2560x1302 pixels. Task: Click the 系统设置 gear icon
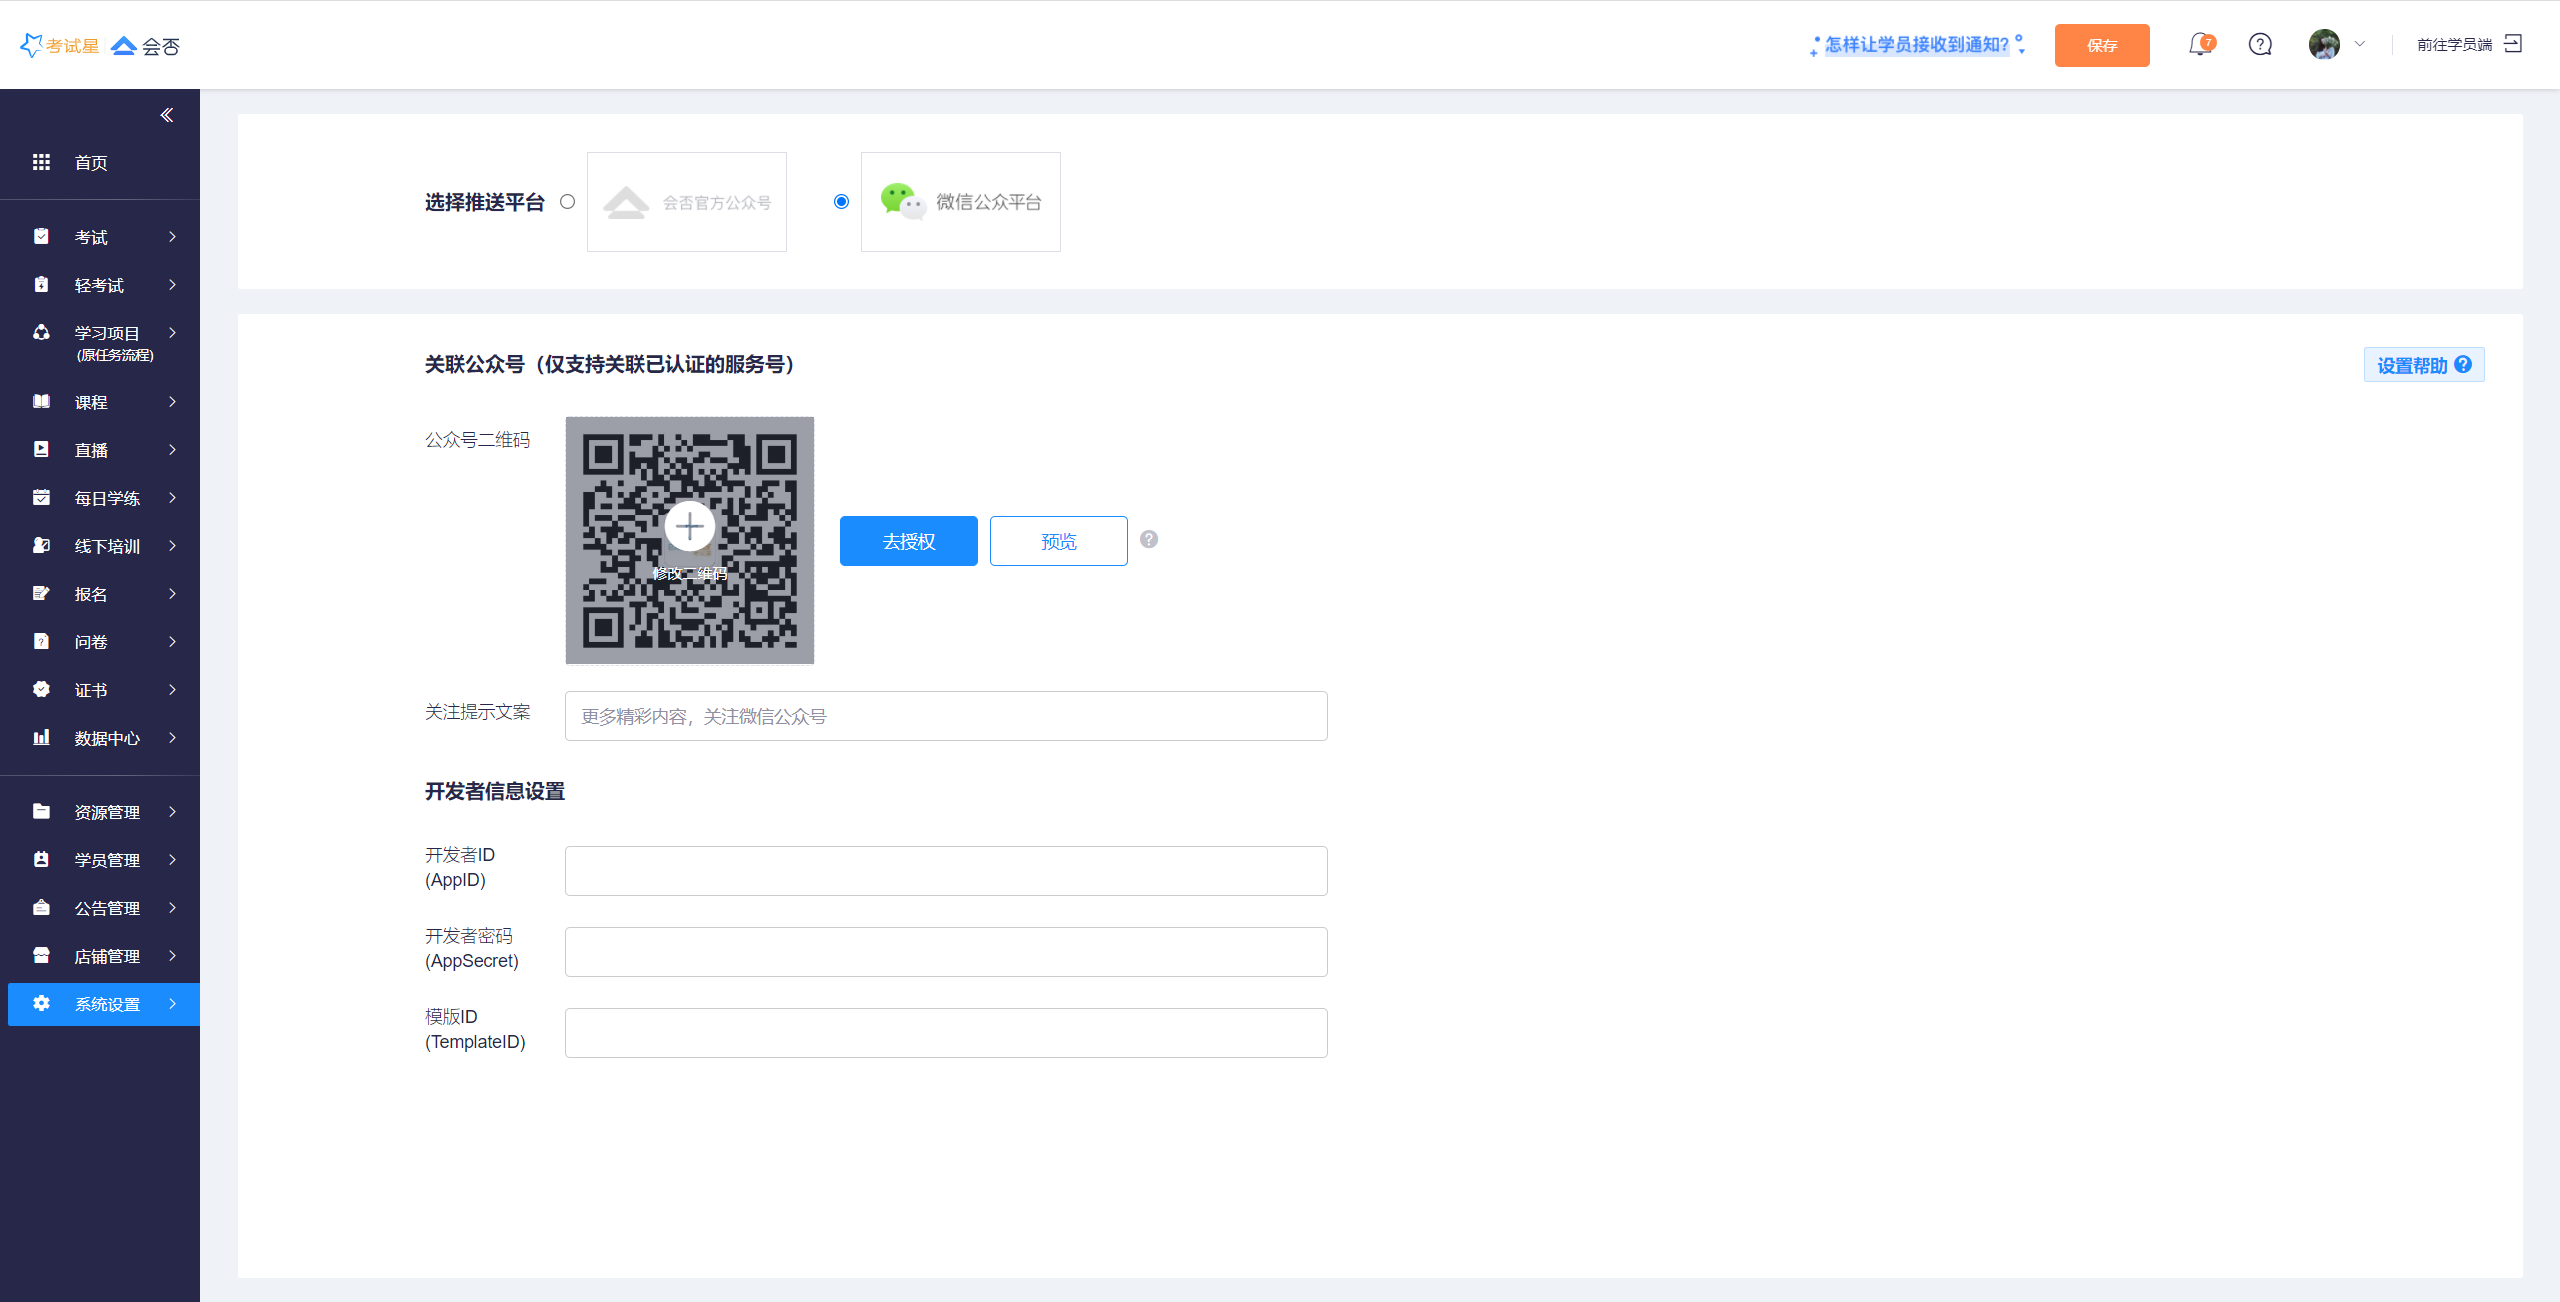tap(41, 1003)
